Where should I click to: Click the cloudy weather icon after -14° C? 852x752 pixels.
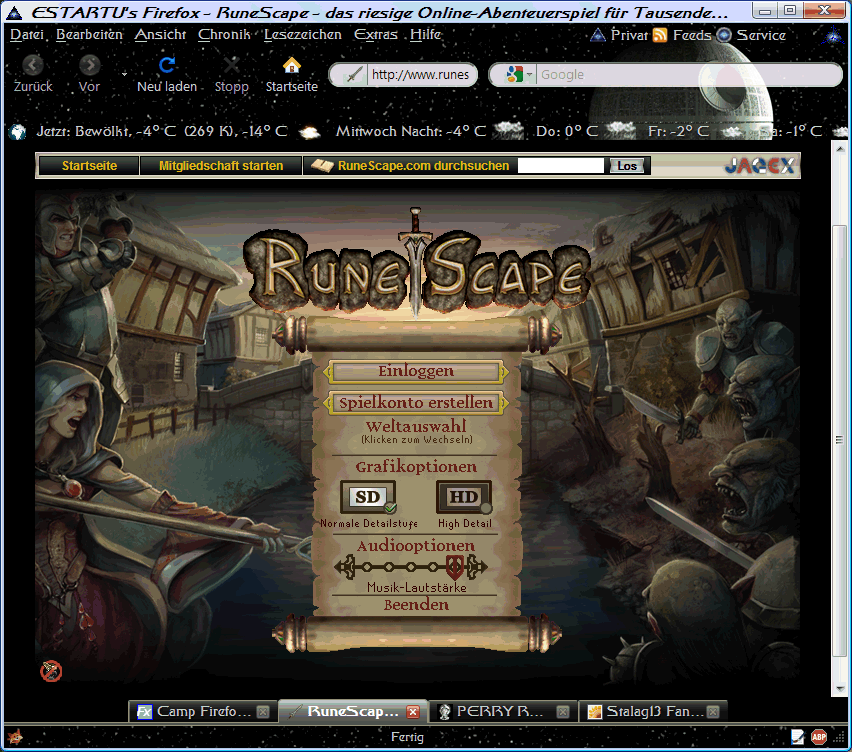(309, 132)
